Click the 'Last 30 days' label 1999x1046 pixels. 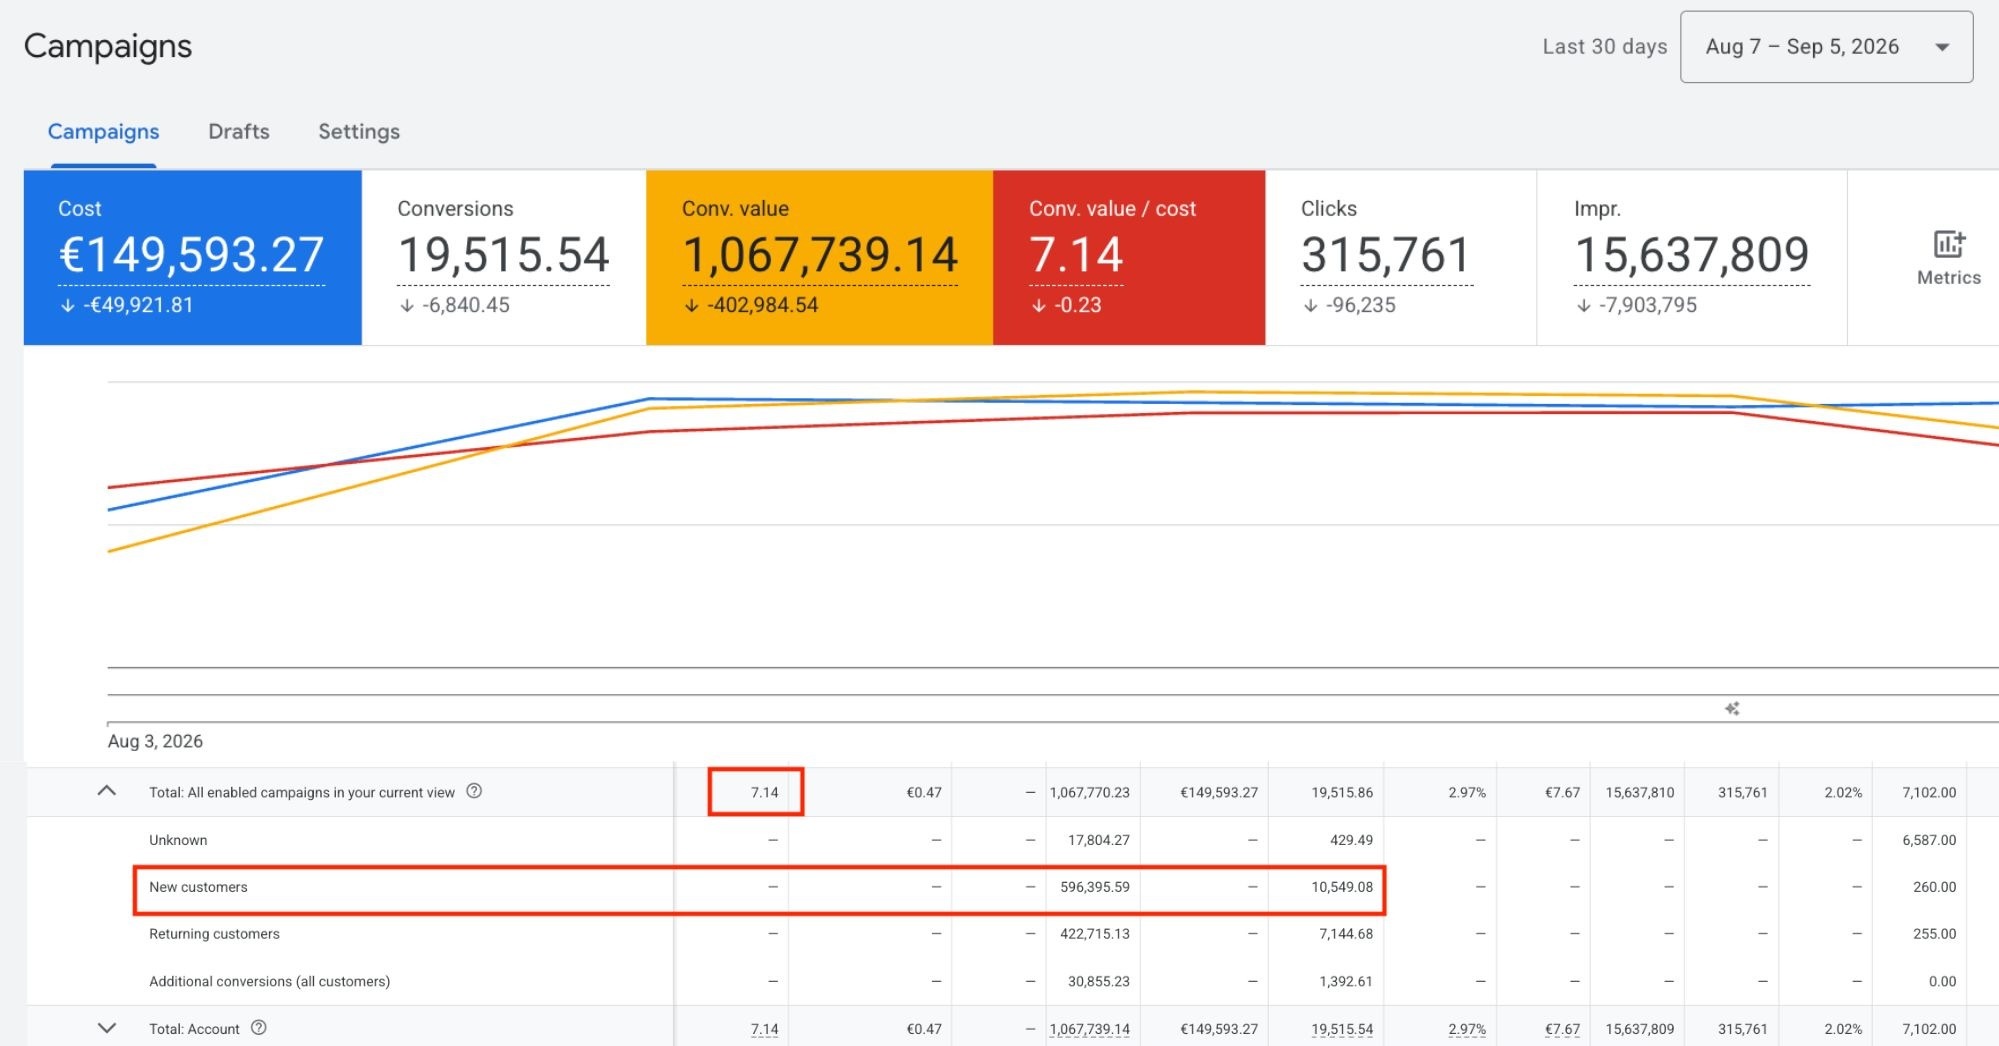1604,47
